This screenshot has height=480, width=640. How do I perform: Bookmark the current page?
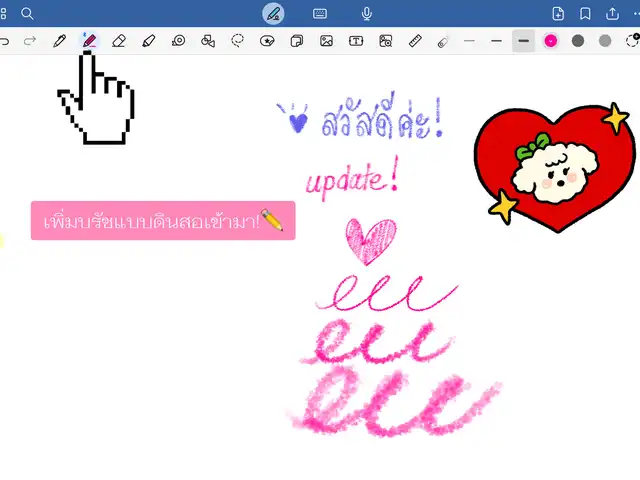(x=585, y=13)
